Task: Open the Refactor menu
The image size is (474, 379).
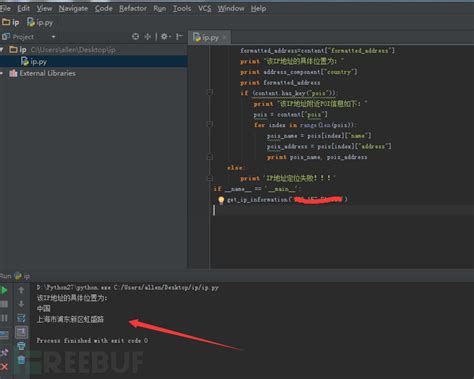Action: 133,8
